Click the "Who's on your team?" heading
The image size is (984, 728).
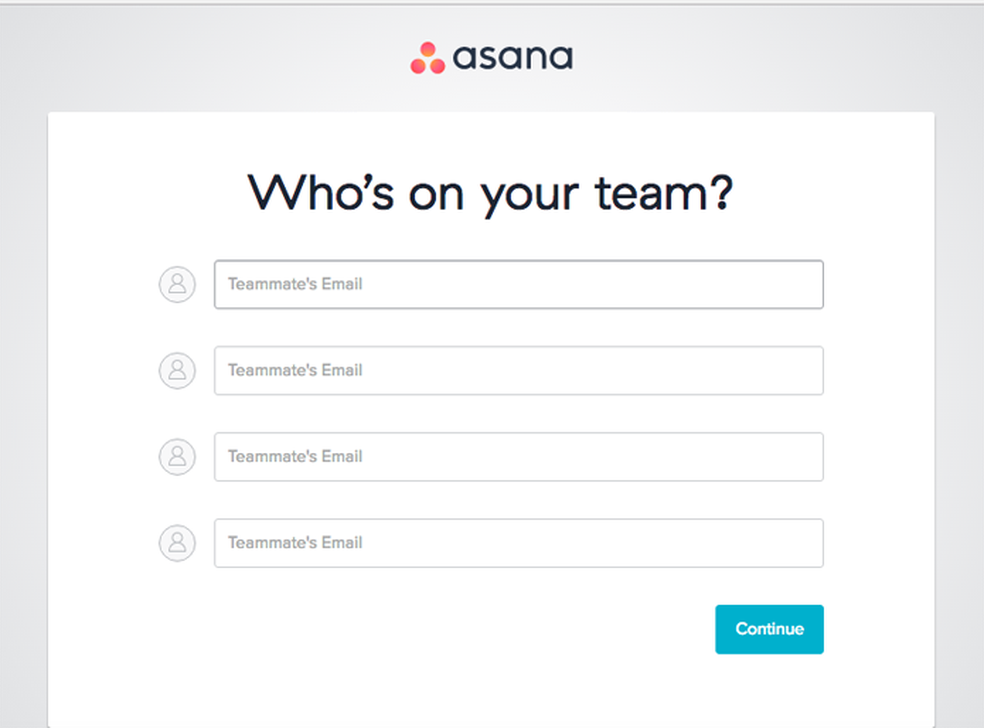(490, 192)
